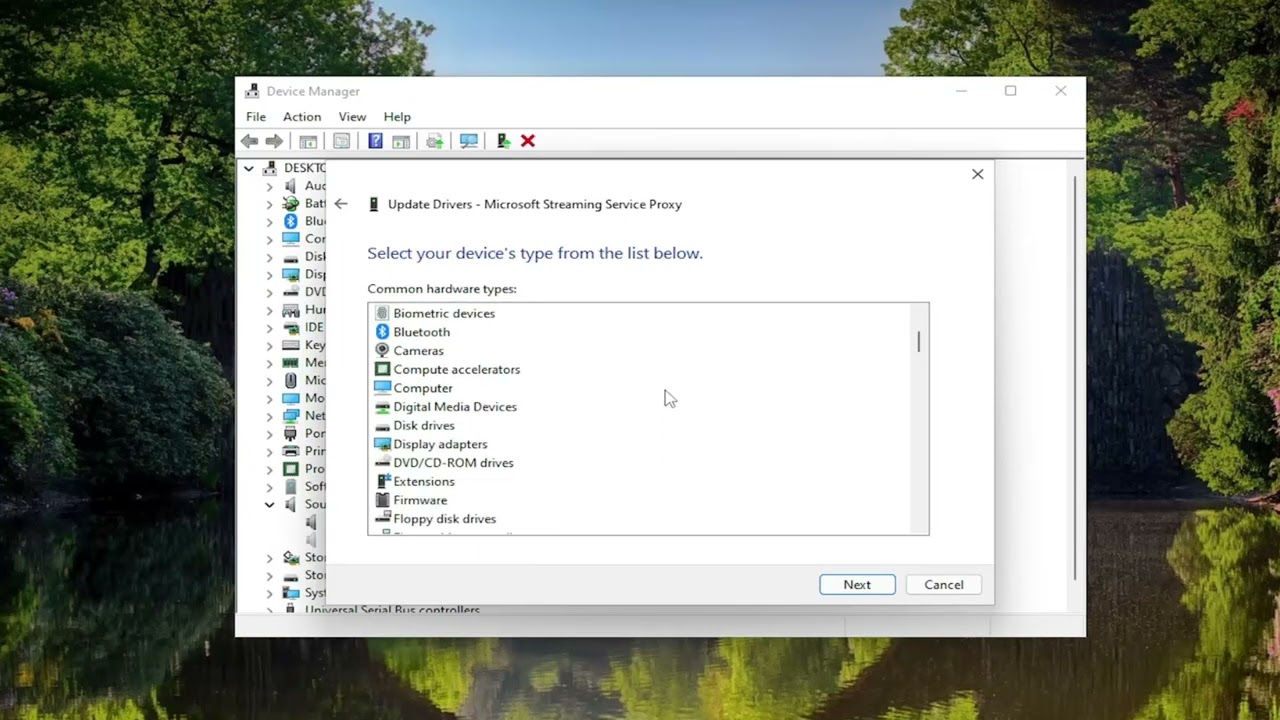This screenshot has height=720, width=1280.
Task: Select "Bluetooth" in hardware types list
Action: 421,332
